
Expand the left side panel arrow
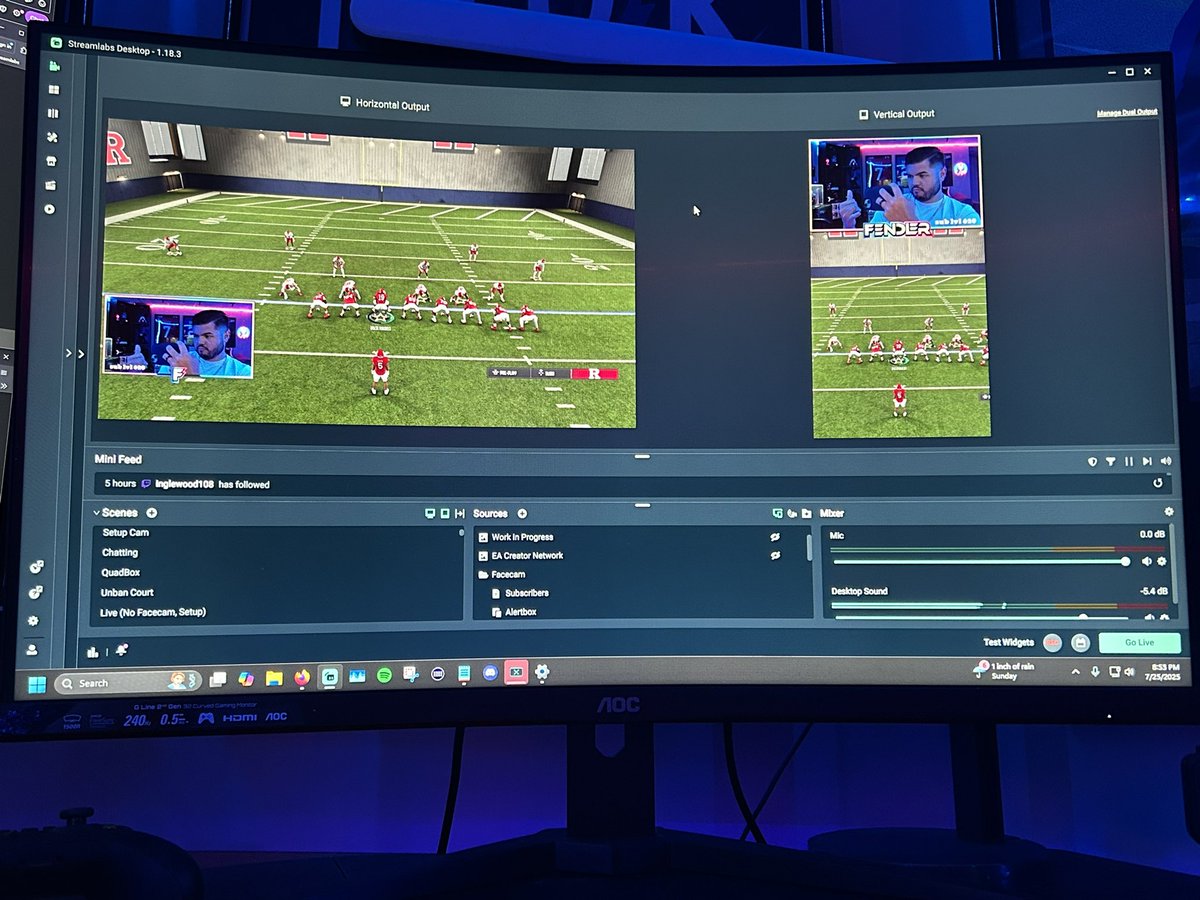click(81, 353)
